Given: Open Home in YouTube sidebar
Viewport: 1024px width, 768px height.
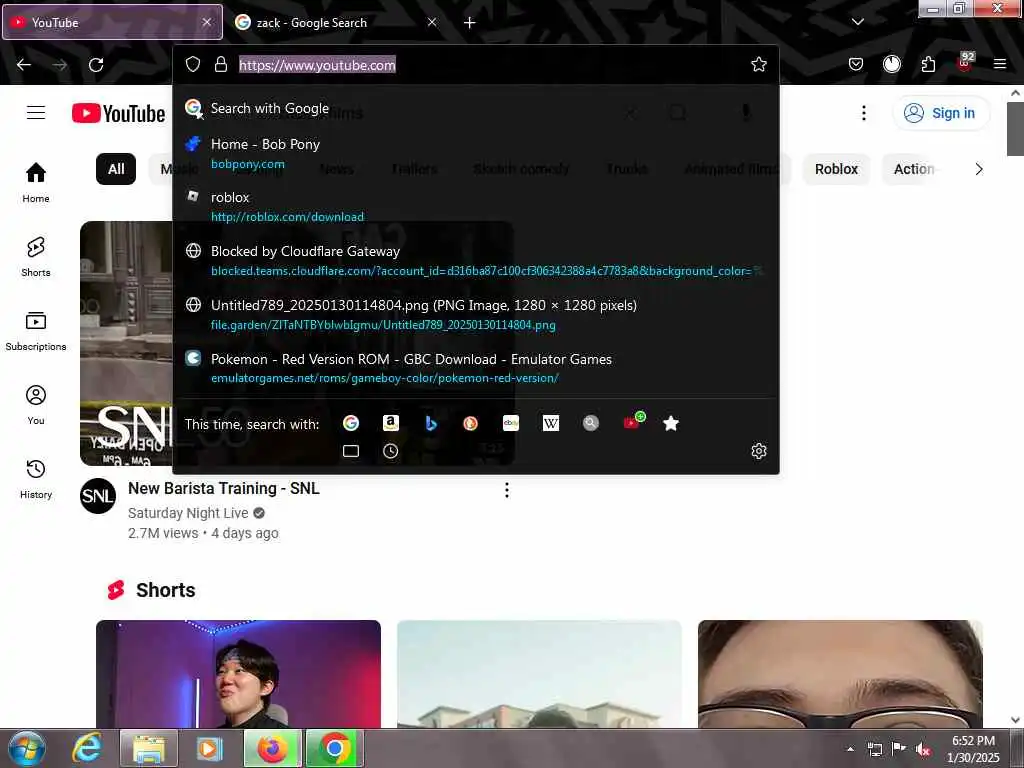Looking at the screenshot, I should click(x=36, y=182).
